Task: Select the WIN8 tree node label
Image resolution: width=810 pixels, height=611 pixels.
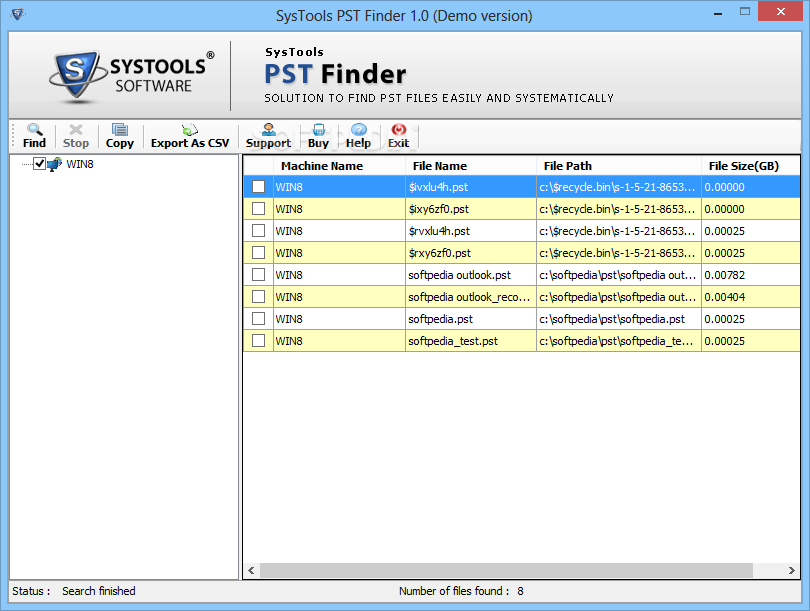Action: click(80, 164)
